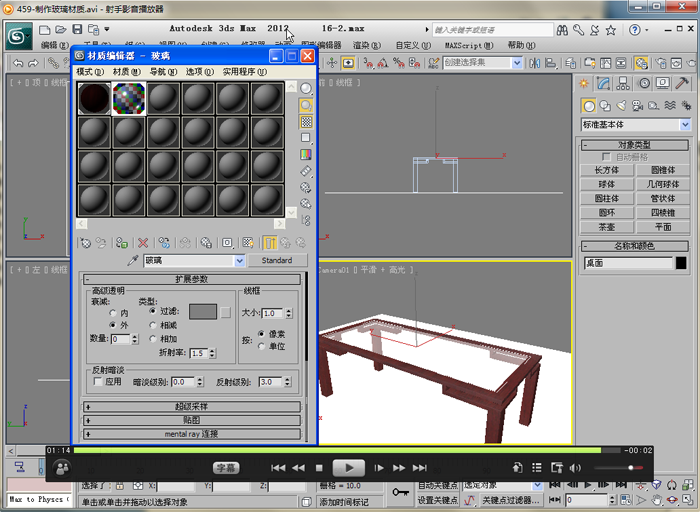This screenshot has width=700, height=512.
Task: Click the Teapot primitive button
Action: (607, 227)
